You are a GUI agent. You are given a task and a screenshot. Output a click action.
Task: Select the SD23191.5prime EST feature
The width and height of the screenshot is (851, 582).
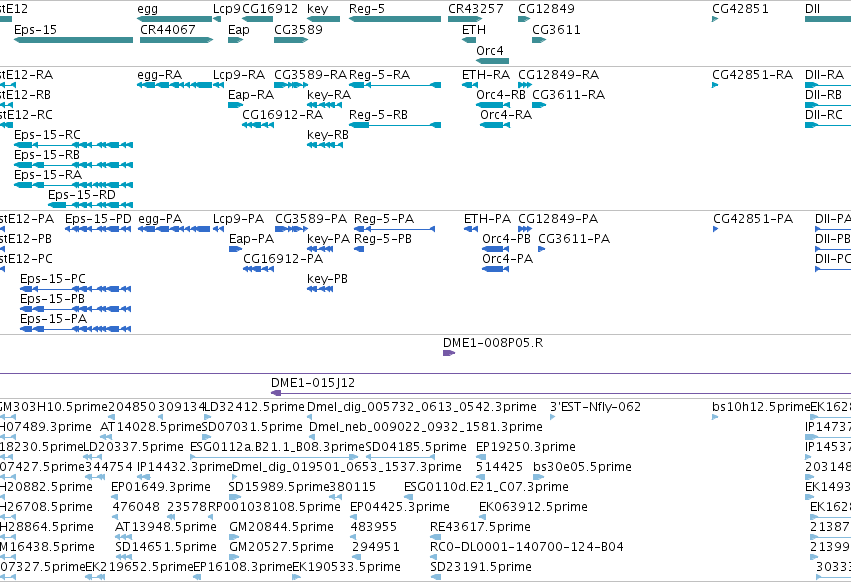pyautogui.click(x=436, y=577)
